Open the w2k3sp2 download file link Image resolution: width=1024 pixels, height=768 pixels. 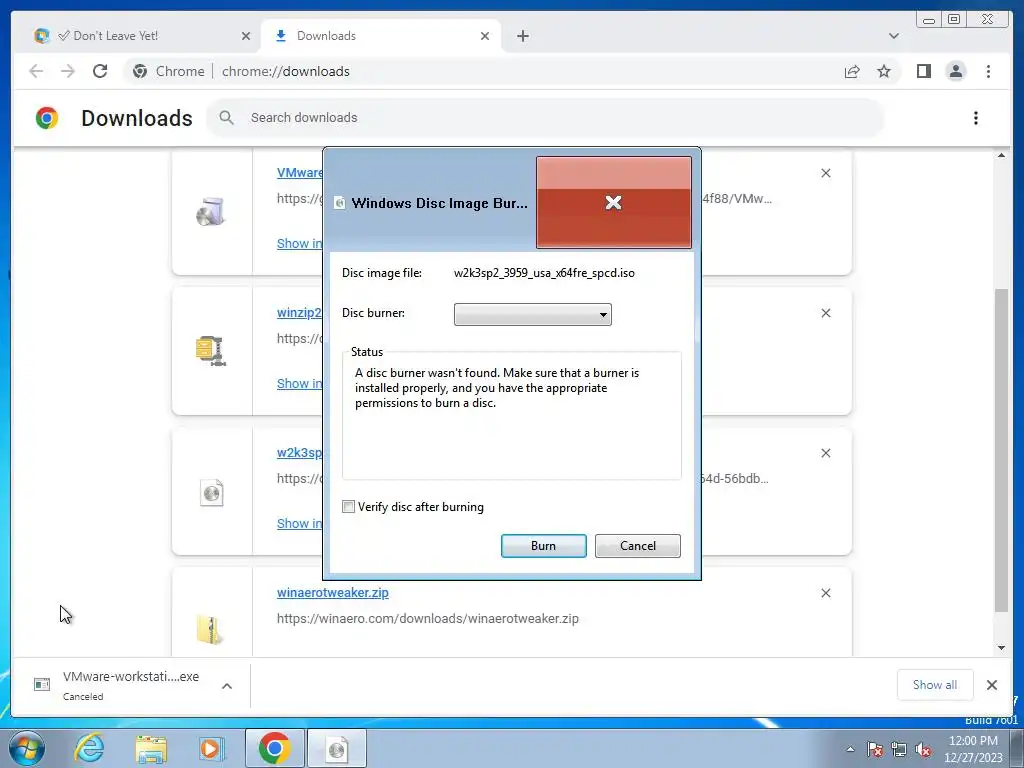[299, 453]
